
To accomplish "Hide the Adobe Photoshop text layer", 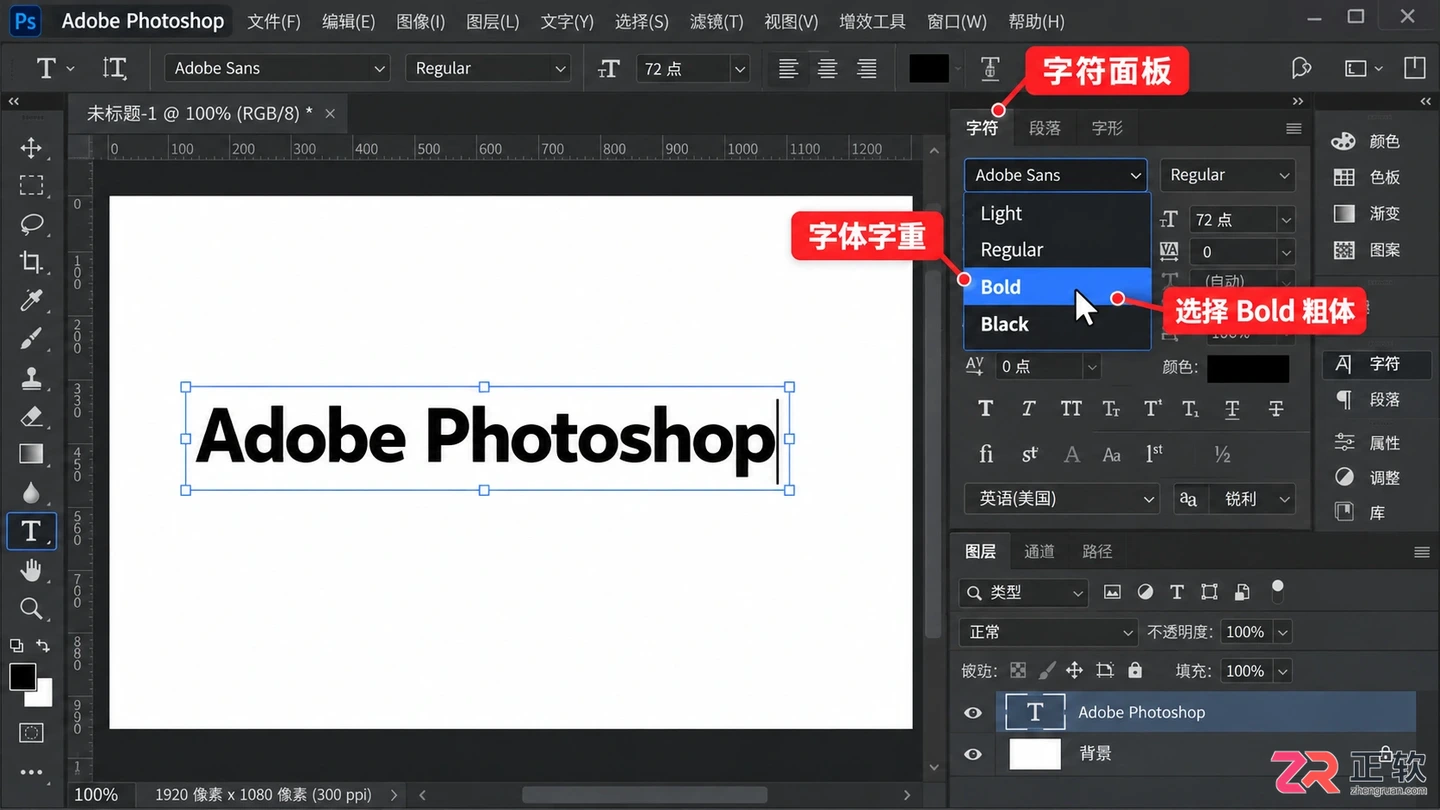I will click(x=972, y=713).
